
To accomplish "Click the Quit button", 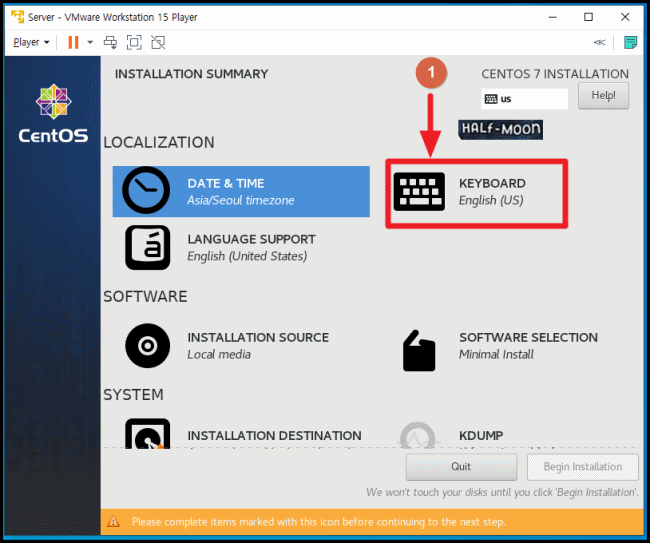I will [461, 467].
